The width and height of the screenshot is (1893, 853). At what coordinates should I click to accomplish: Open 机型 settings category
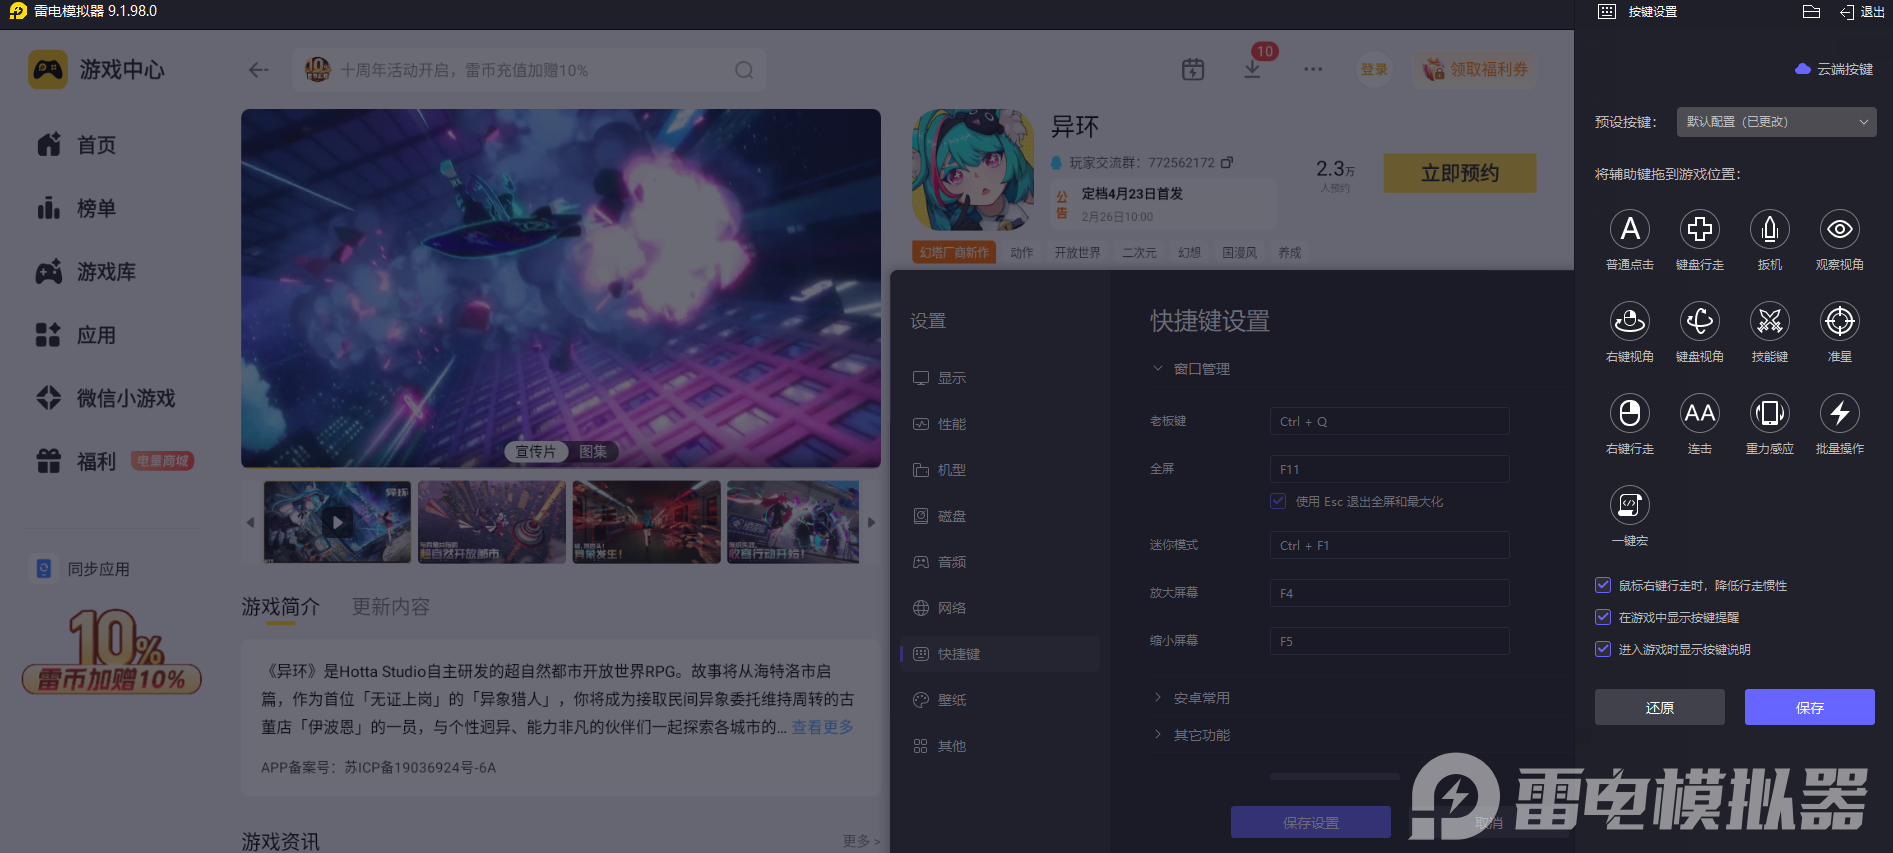click(1000, 470)
